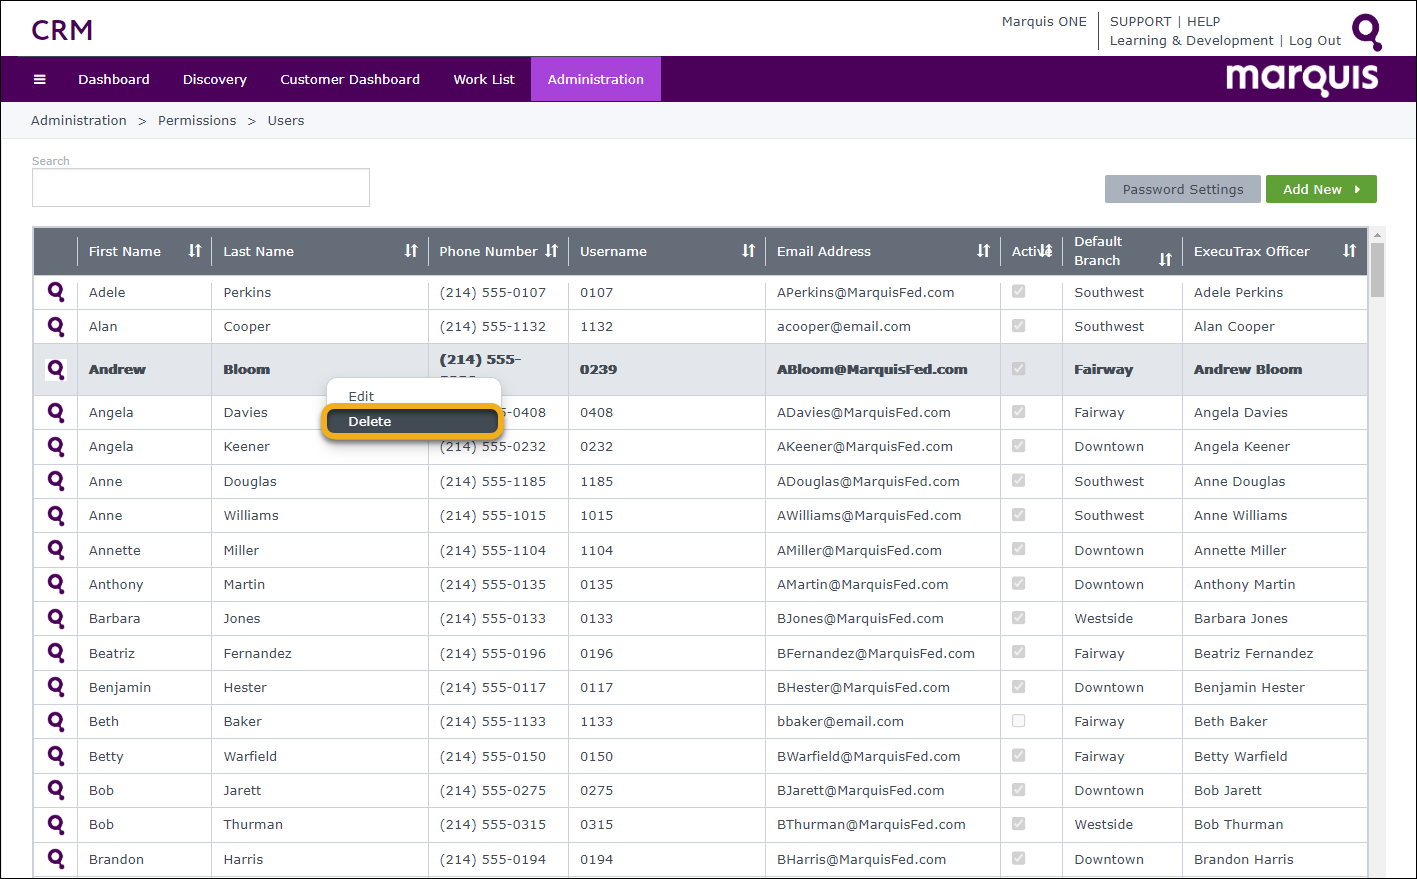Click email BJones@MarquisFed.com
This screenshot has width=1417, height=879.
click(860, 618)
